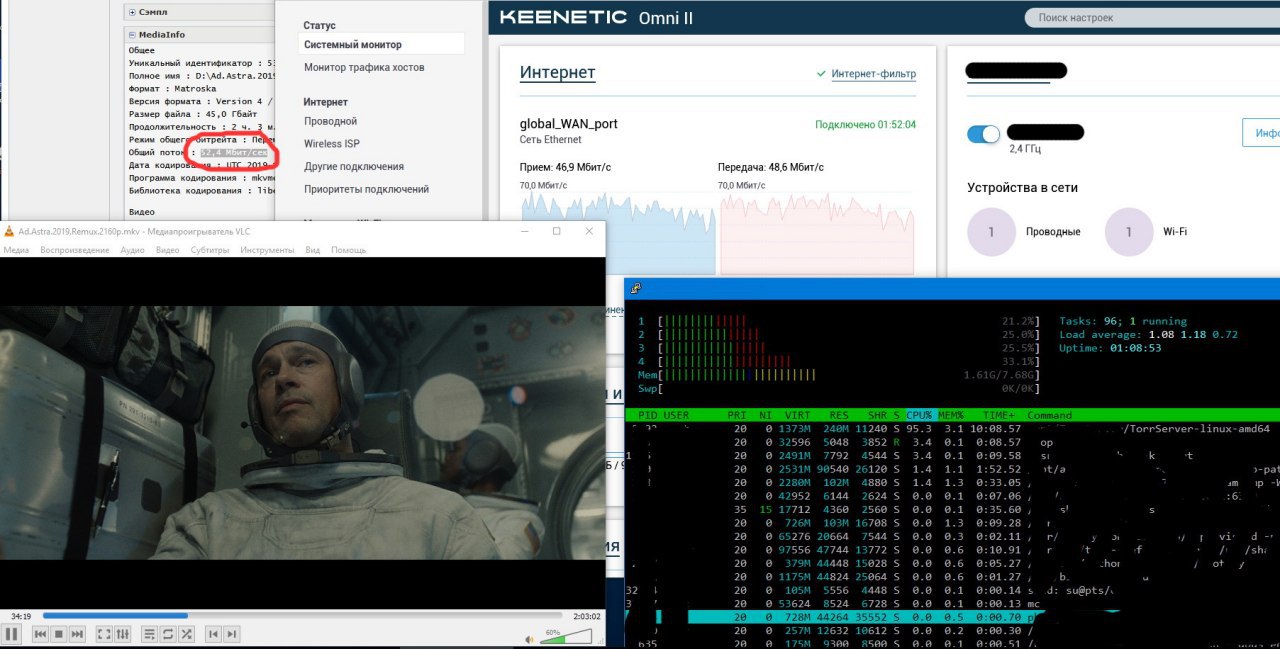
Task: Open the VLC Медиа menu
Action: point(16,250)
